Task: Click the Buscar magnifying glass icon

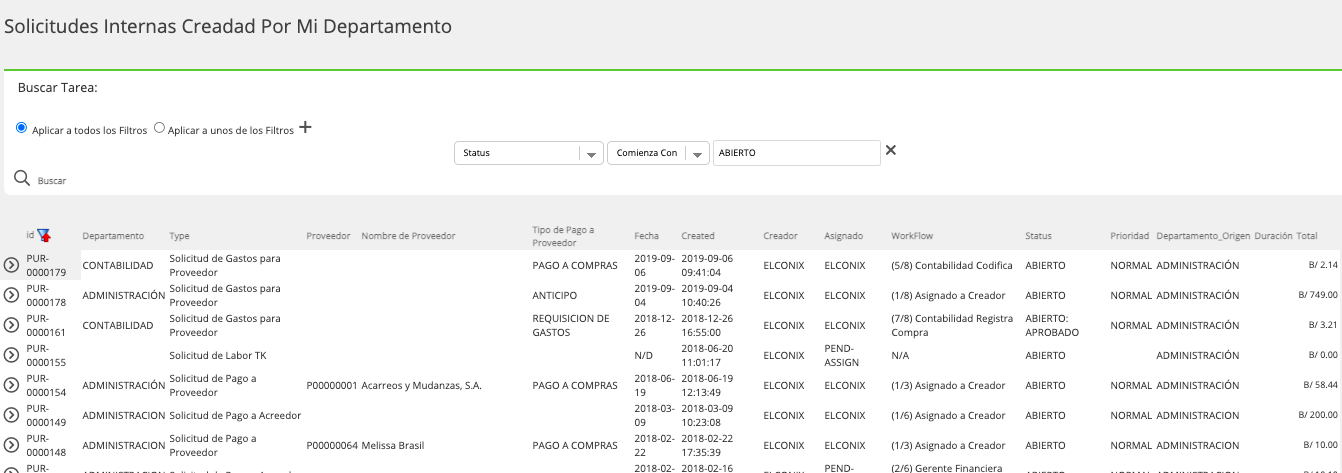Action: (x=21, y=178)
